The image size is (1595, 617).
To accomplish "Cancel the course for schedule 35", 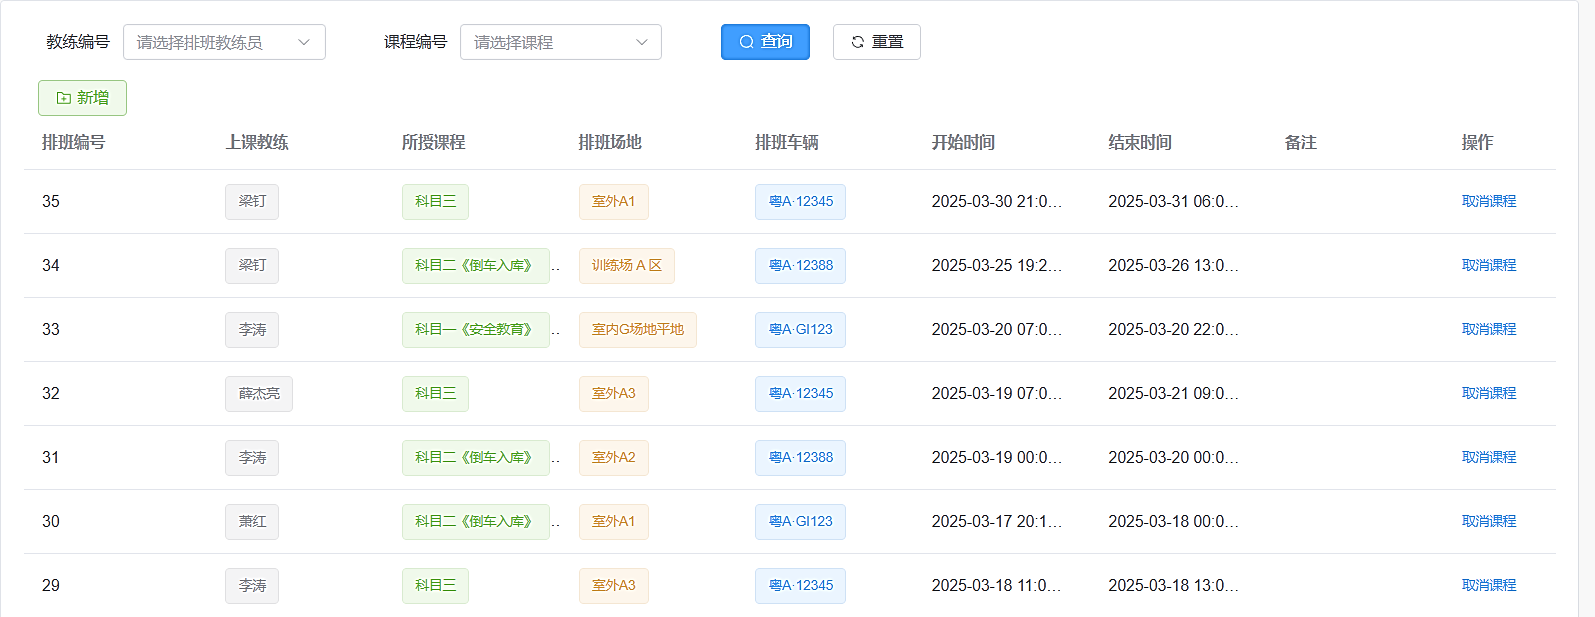I will tap(1488, 201).
